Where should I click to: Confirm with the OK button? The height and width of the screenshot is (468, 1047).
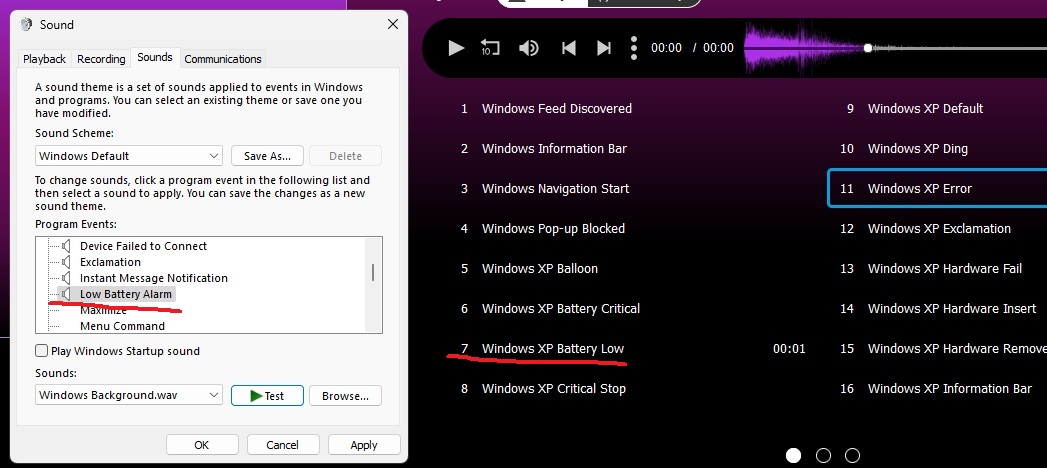point(202,445)
